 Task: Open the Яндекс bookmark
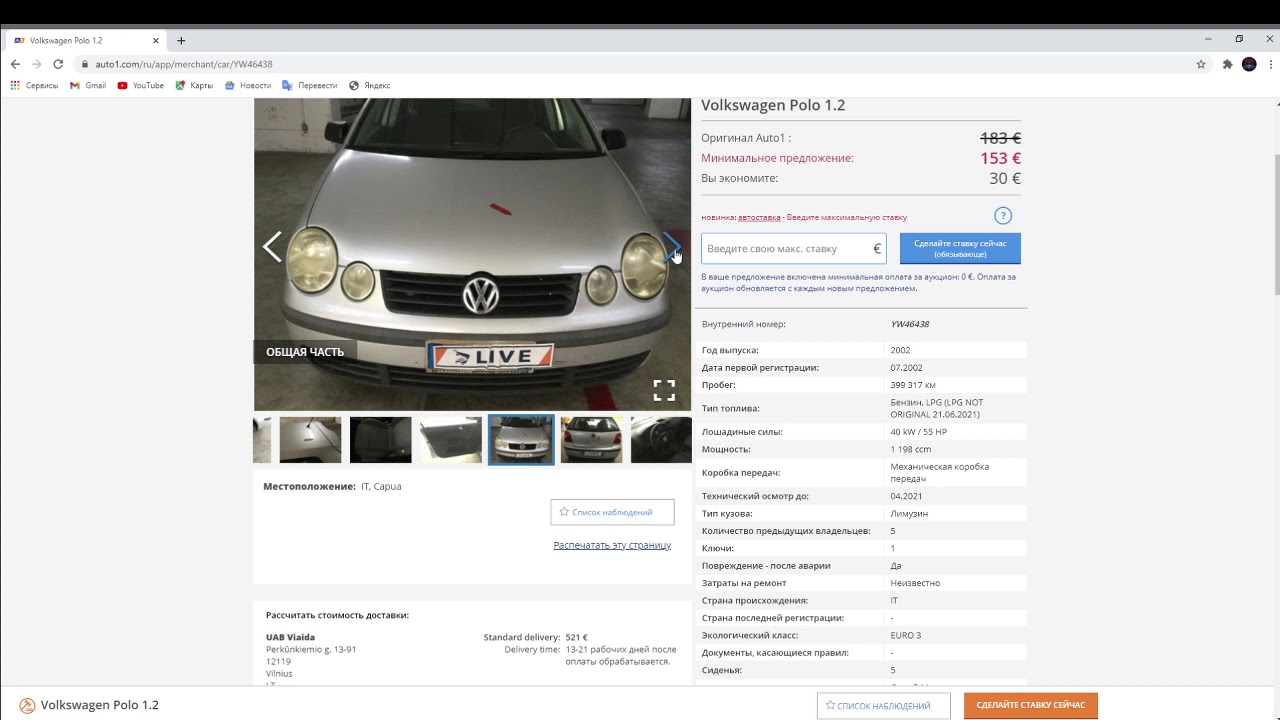370,85
